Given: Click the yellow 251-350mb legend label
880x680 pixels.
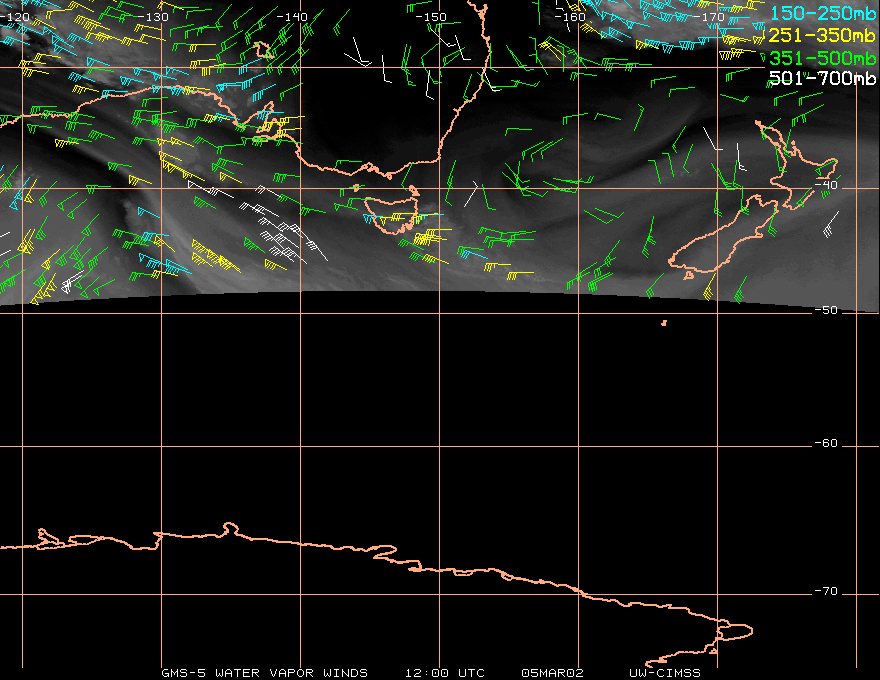Looking at the screenshot, I should [822, 35].
